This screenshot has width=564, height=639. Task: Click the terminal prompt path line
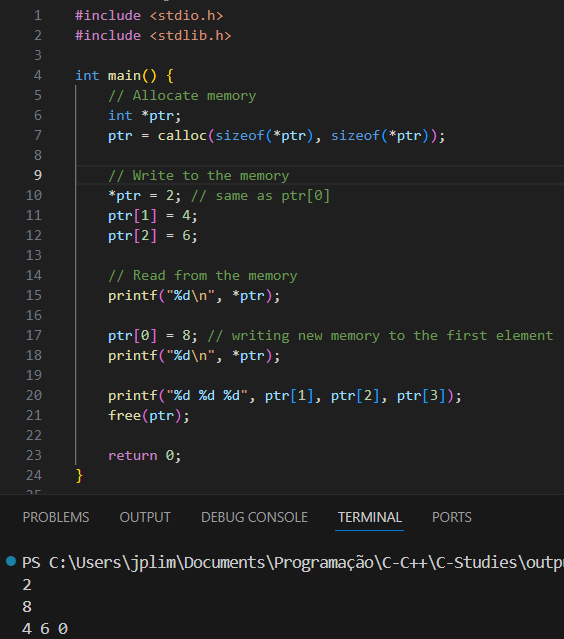pyautogui.click(x=293, y=562)
